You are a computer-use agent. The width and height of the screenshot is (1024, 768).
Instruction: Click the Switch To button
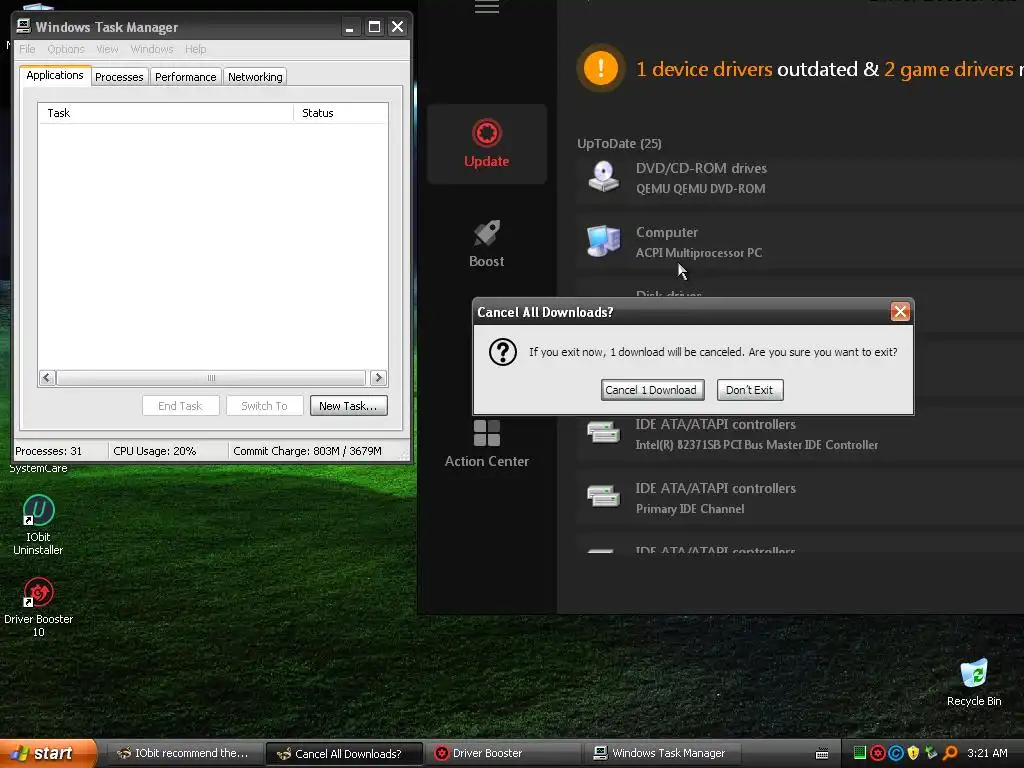(264, 406)
